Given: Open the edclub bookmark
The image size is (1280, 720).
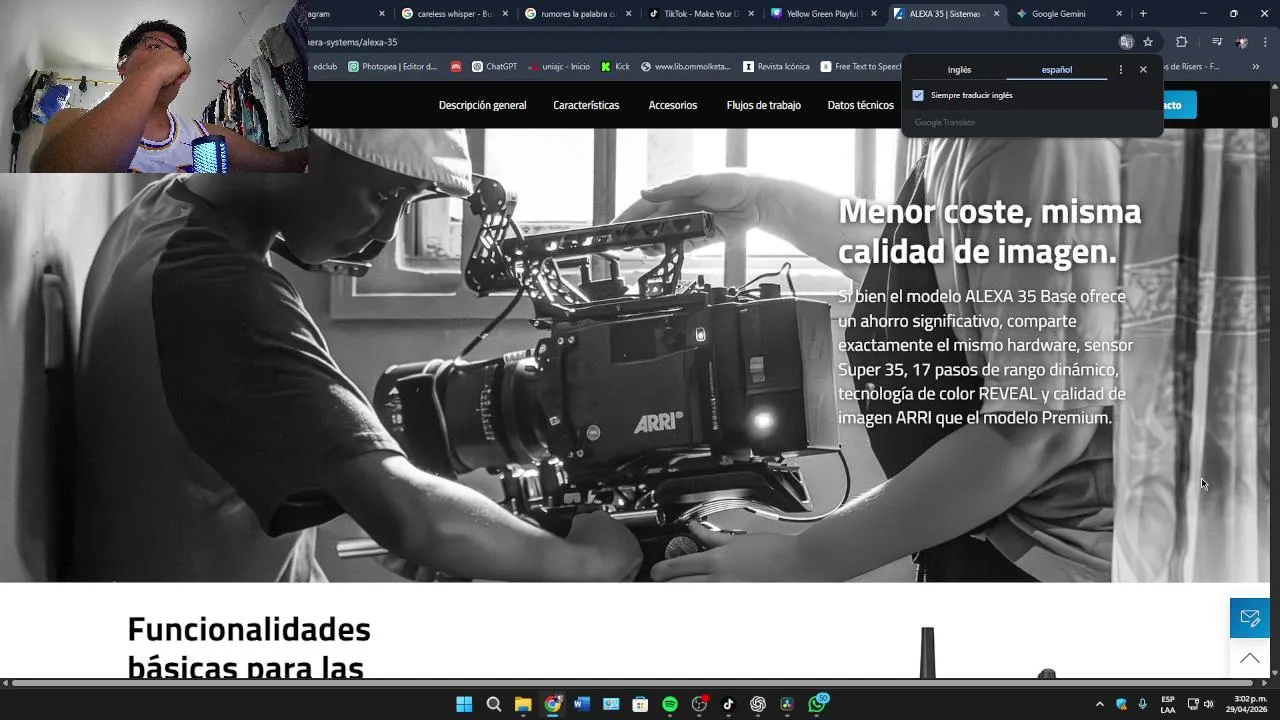Looking at the screenshot, I should tap(324, 67).
